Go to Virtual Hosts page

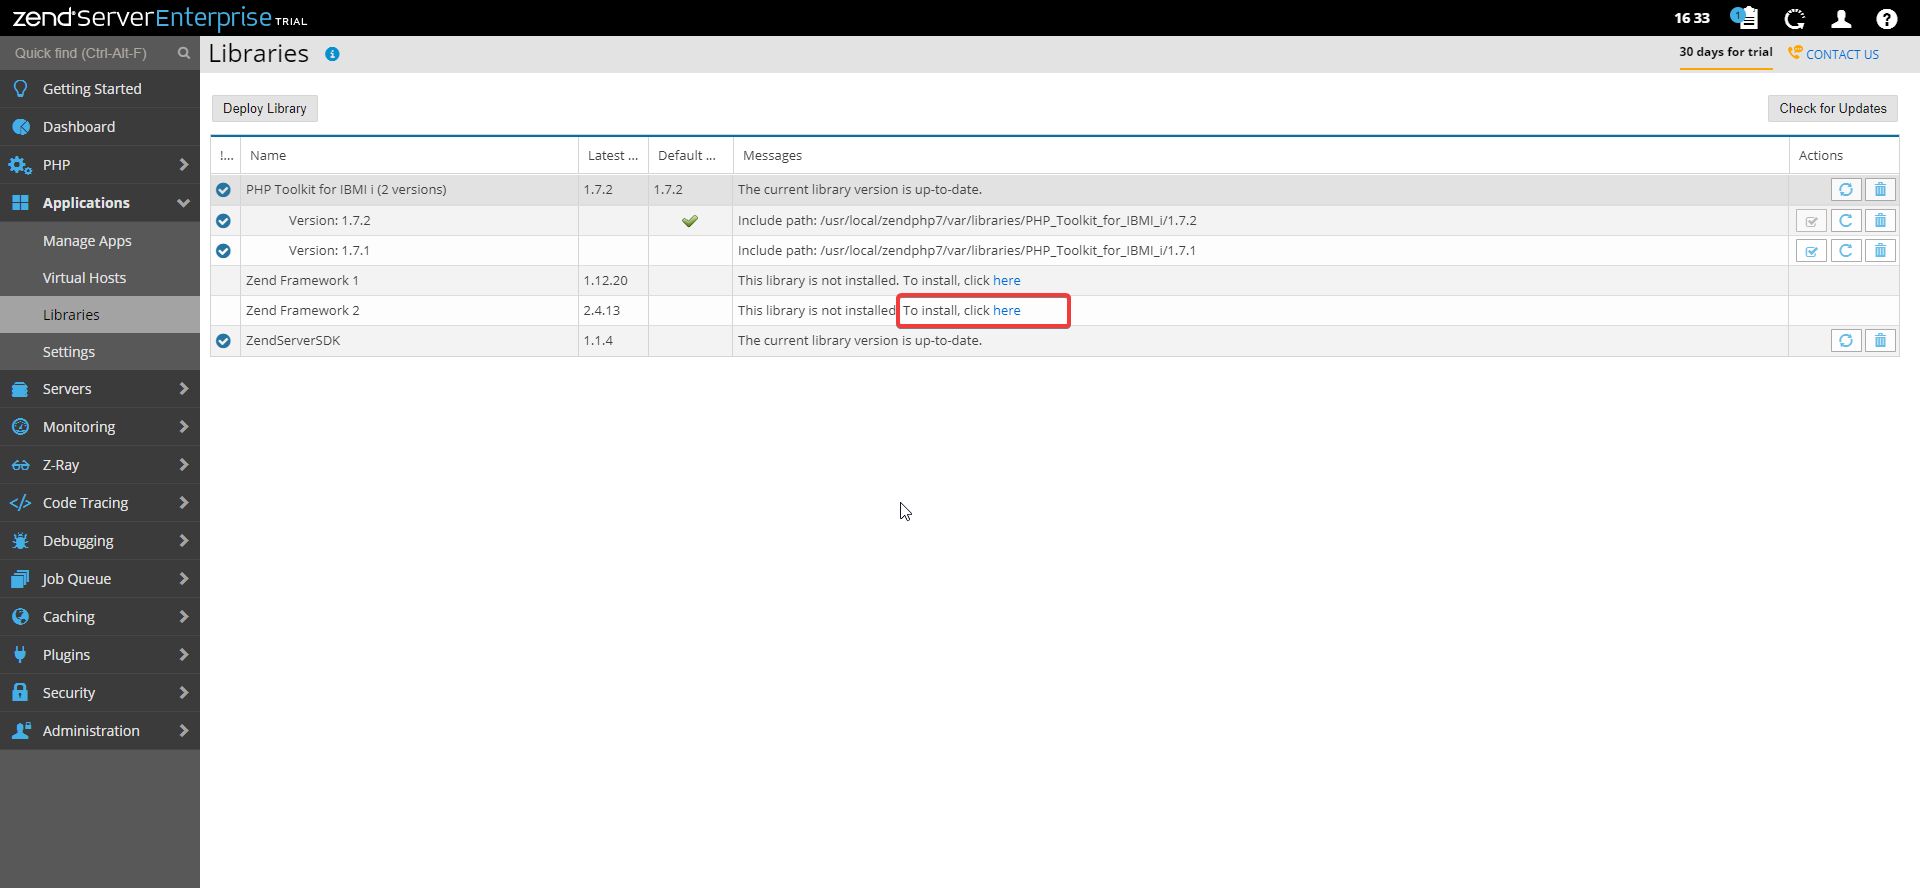[x=84, y=278]
